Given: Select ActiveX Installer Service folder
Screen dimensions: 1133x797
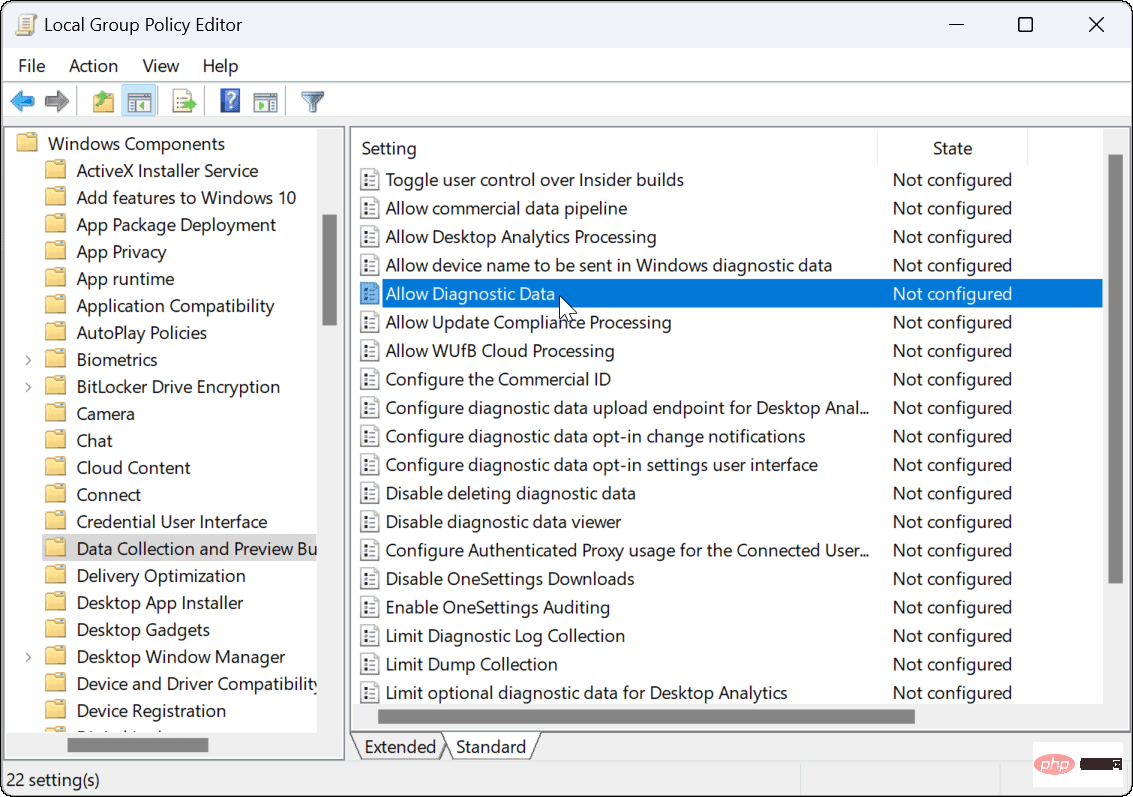Looking at the screenshot, I should click(x=168, y=171).
